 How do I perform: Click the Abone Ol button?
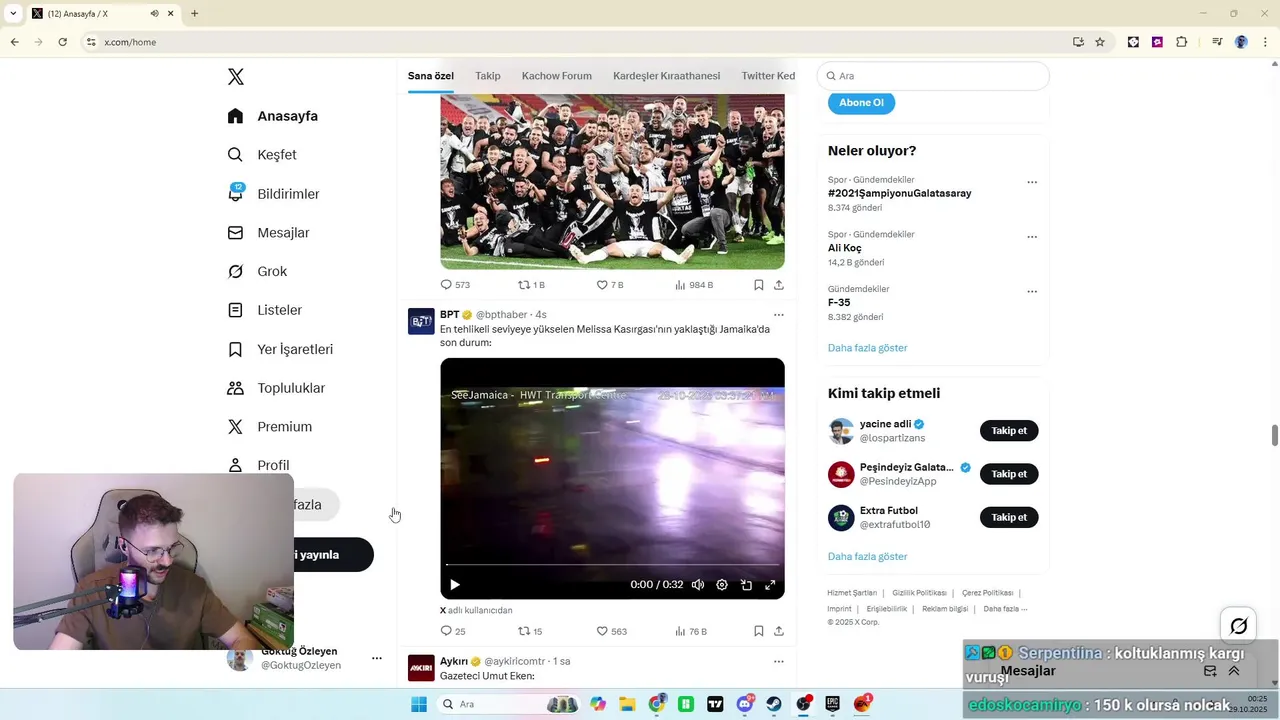tap(861, 103)
